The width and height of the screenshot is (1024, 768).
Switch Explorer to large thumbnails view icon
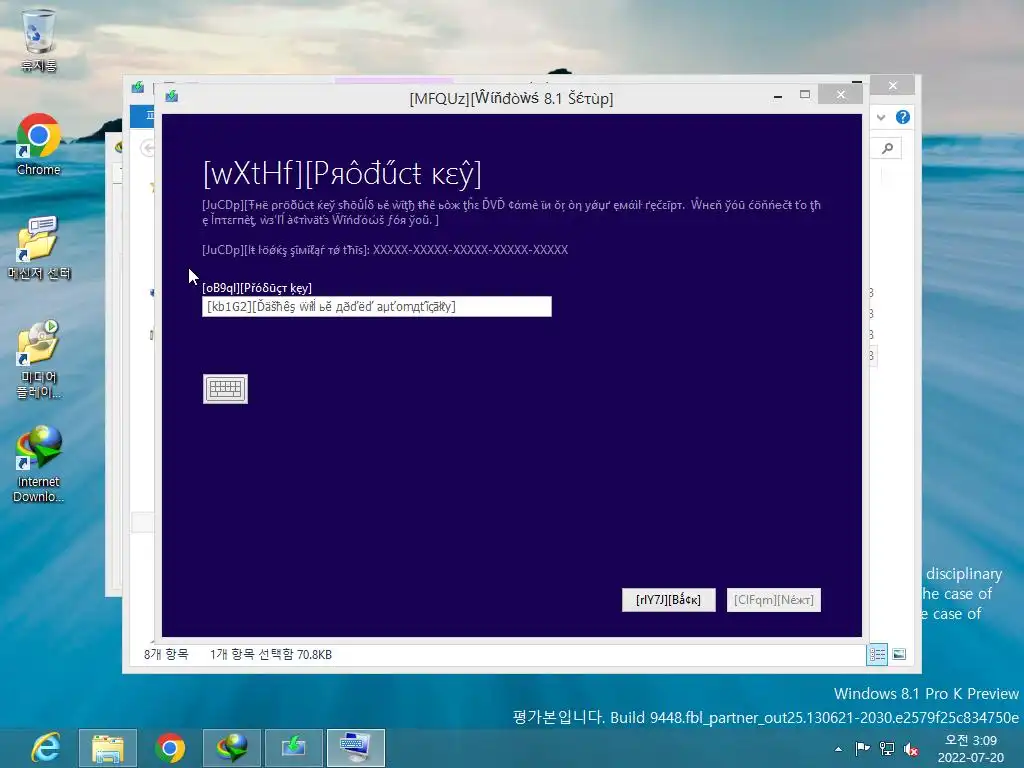click(x=899, y=654)
